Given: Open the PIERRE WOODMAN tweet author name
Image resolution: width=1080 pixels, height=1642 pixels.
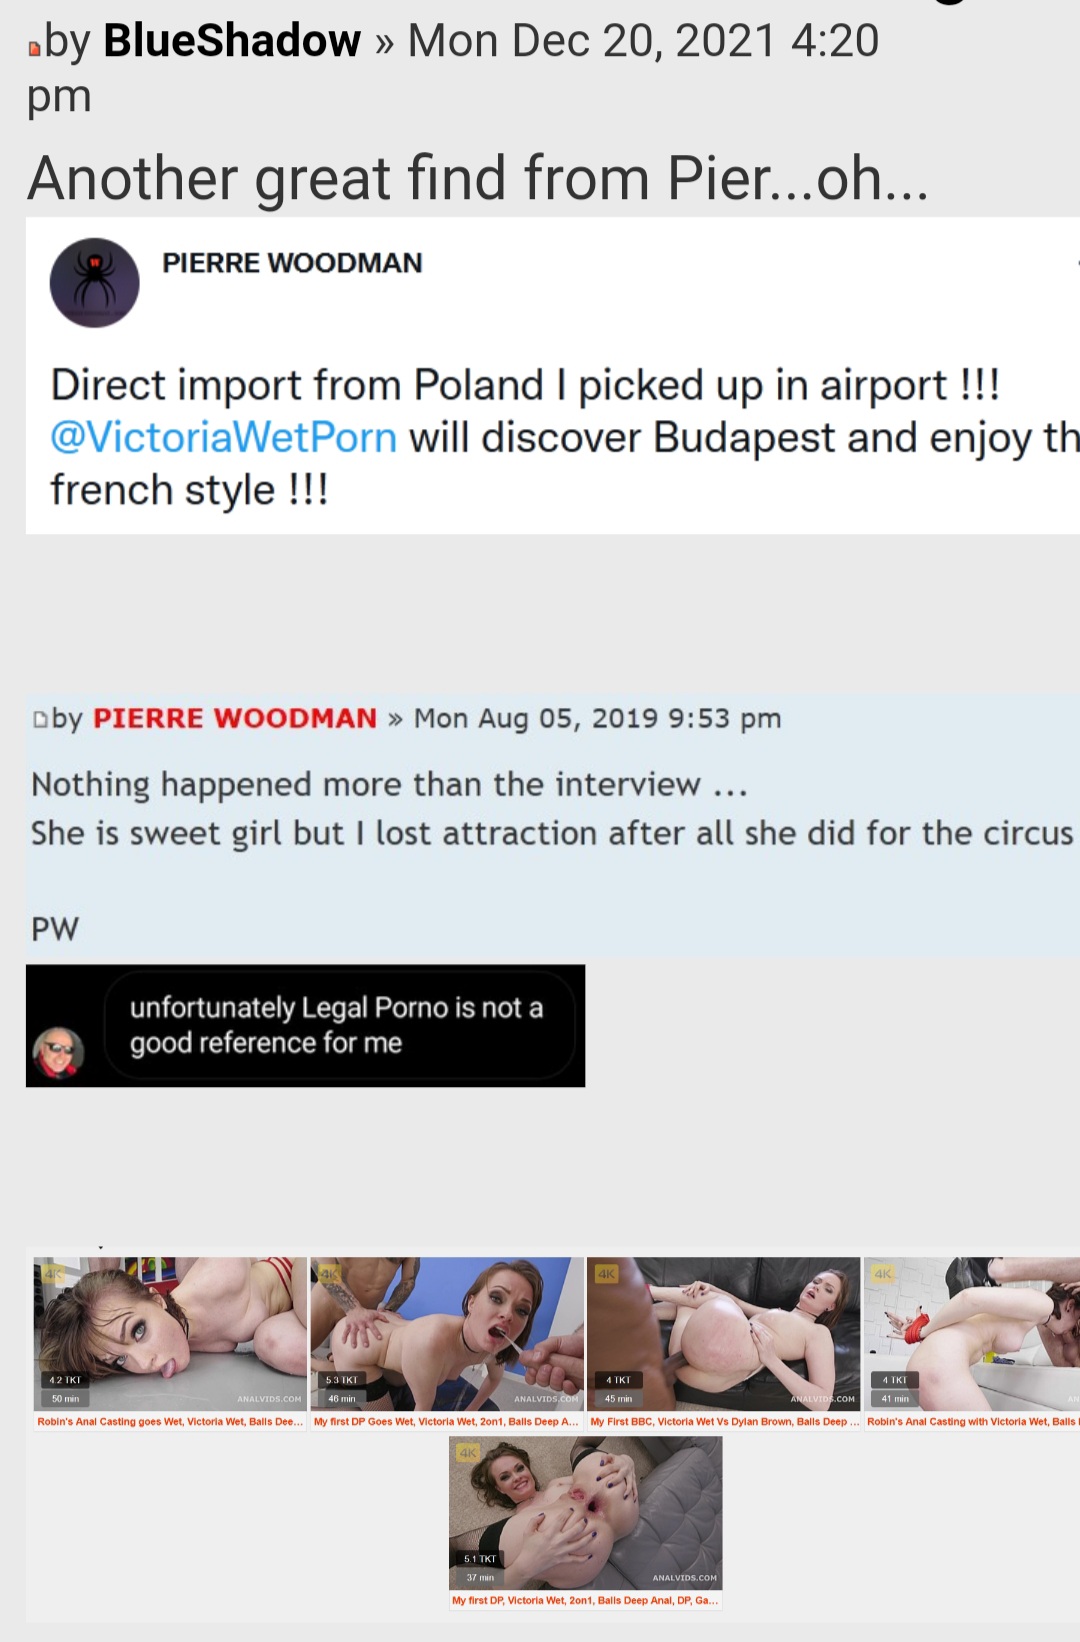Looking at the screenshot, I should coord(292,263).
